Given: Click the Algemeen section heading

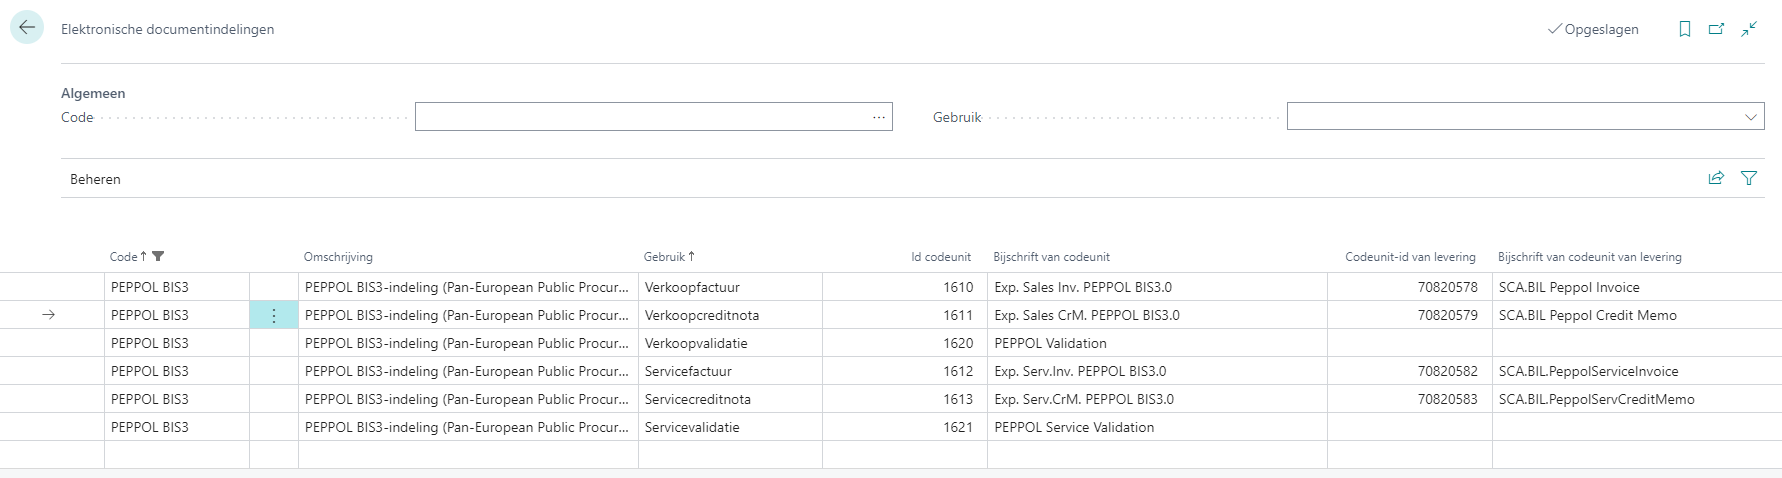Looking at the screenshot, I should coord(93,93).
